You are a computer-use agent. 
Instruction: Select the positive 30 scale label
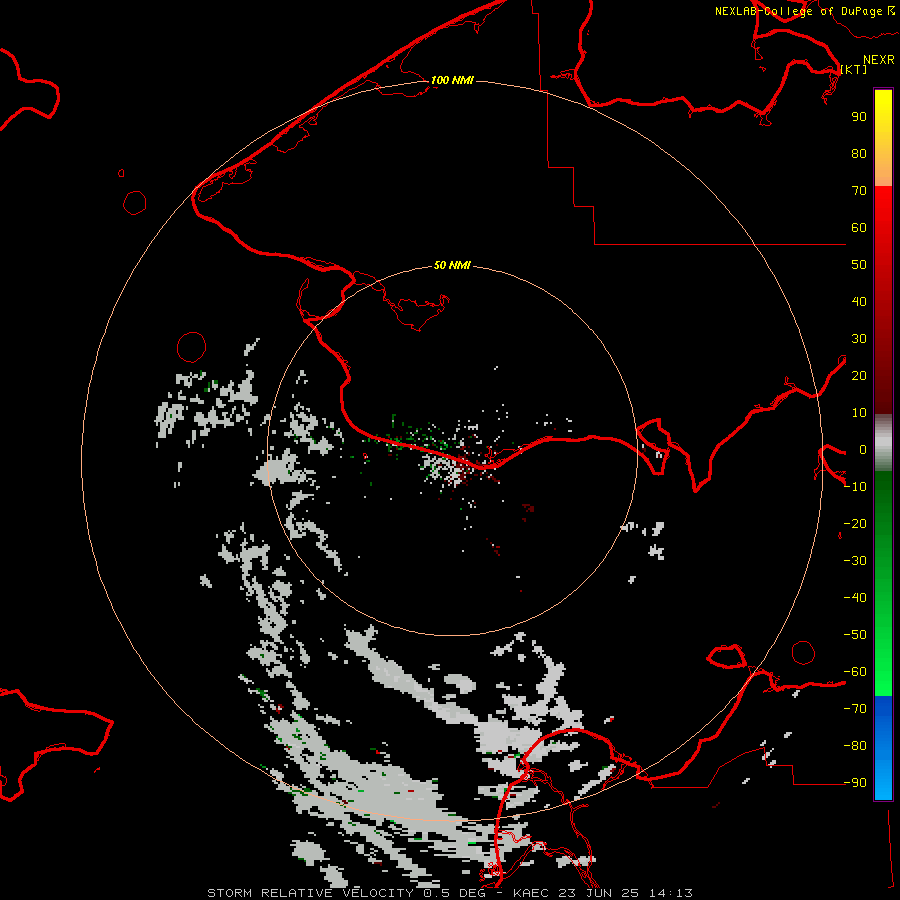pyautogui.click(x=859, y=339)
